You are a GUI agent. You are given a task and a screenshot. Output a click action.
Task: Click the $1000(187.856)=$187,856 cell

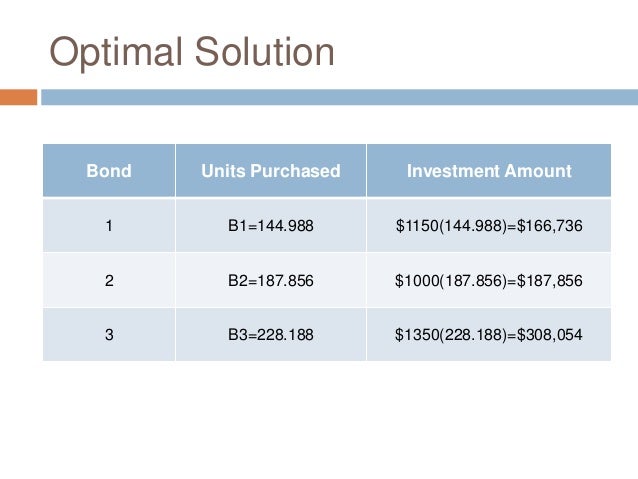click(x=489, y=280)
